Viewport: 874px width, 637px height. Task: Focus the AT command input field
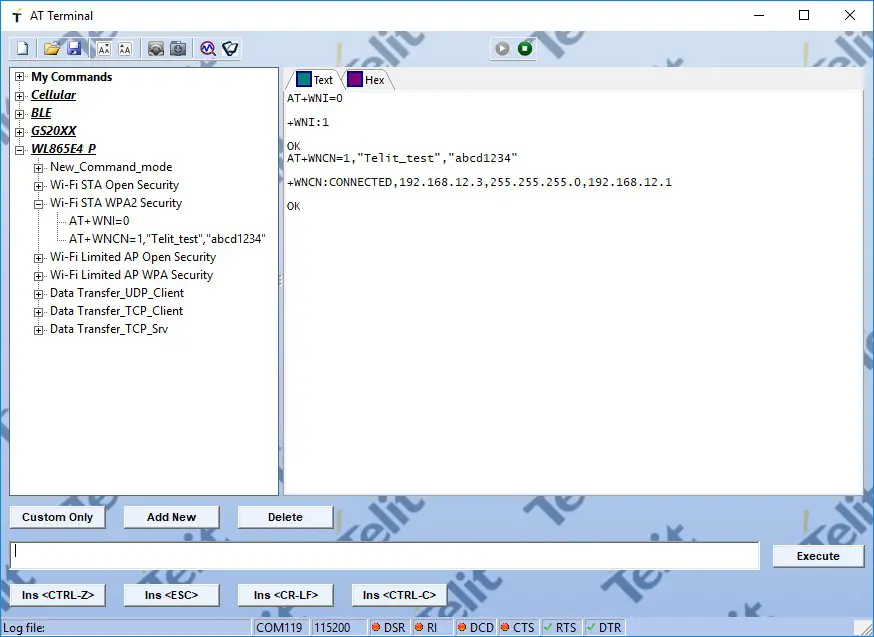tap(385, 556)
